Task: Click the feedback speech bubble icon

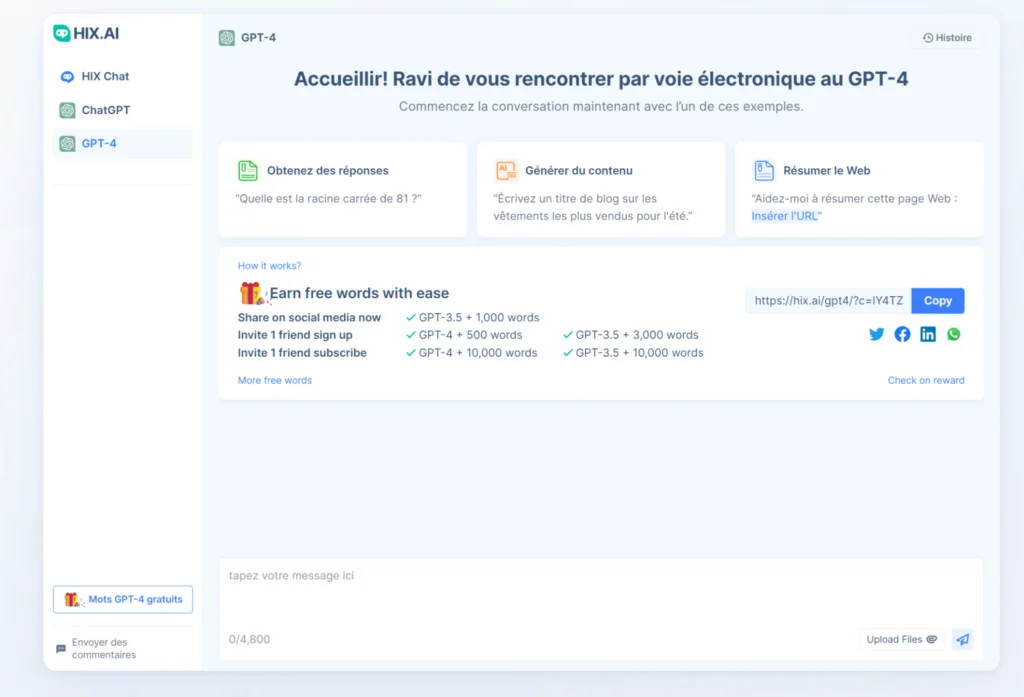Action: [x=59, y=647]
